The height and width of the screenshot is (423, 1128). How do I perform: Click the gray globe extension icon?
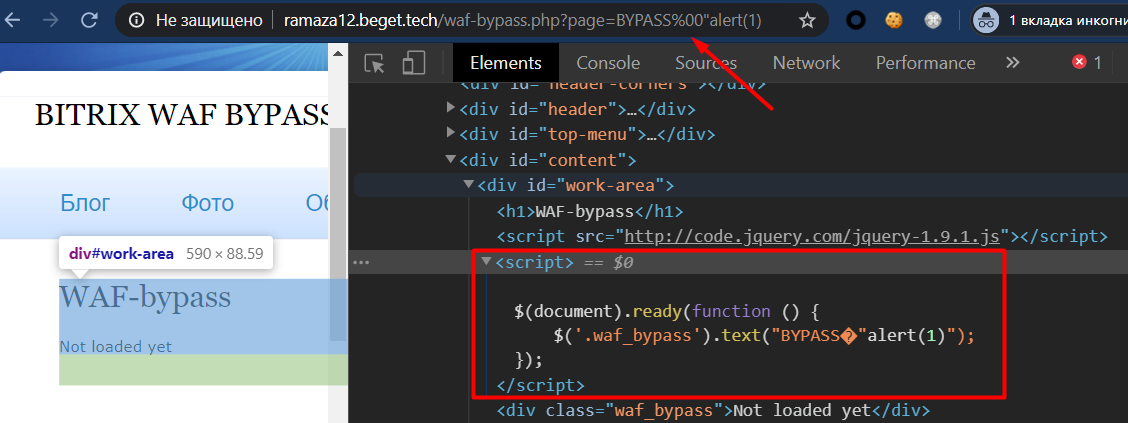[x=933, y=21]
